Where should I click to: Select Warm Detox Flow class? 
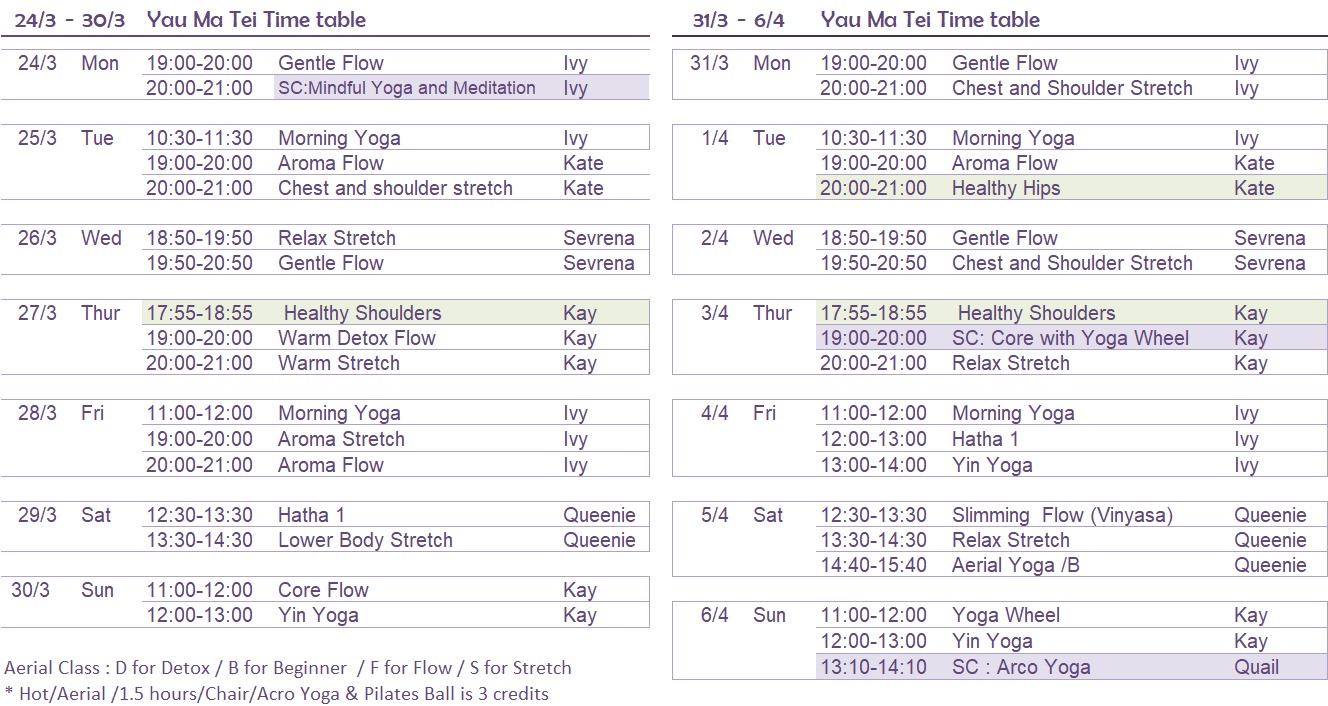coord(357,338)
